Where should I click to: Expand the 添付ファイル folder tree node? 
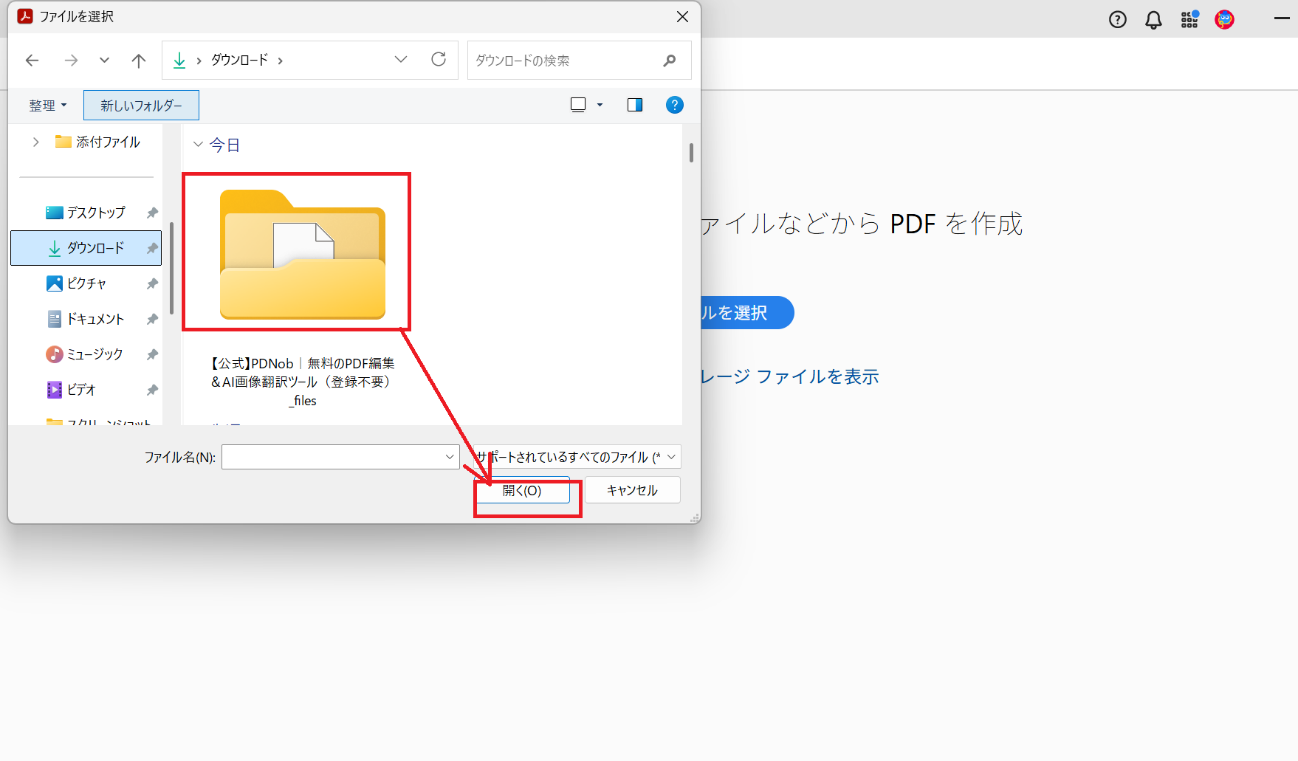click(36, 142)
